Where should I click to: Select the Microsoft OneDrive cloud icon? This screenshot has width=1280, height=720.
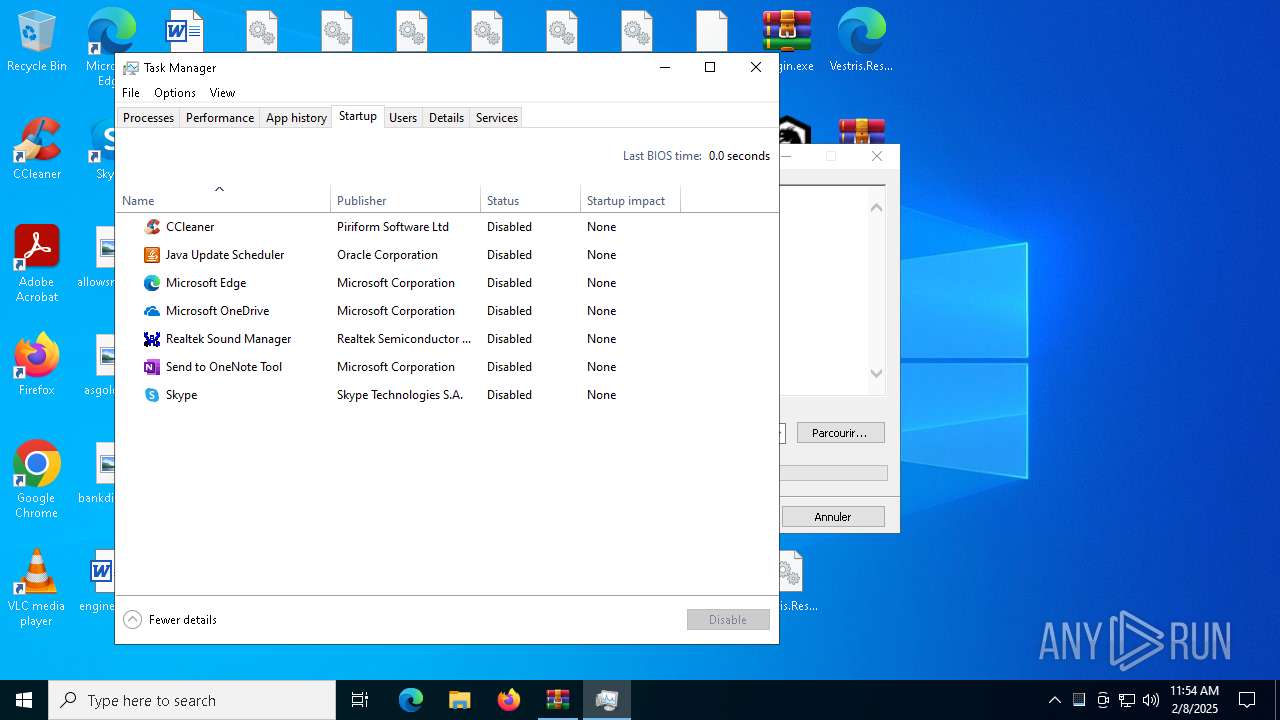[x=152, y=311]
